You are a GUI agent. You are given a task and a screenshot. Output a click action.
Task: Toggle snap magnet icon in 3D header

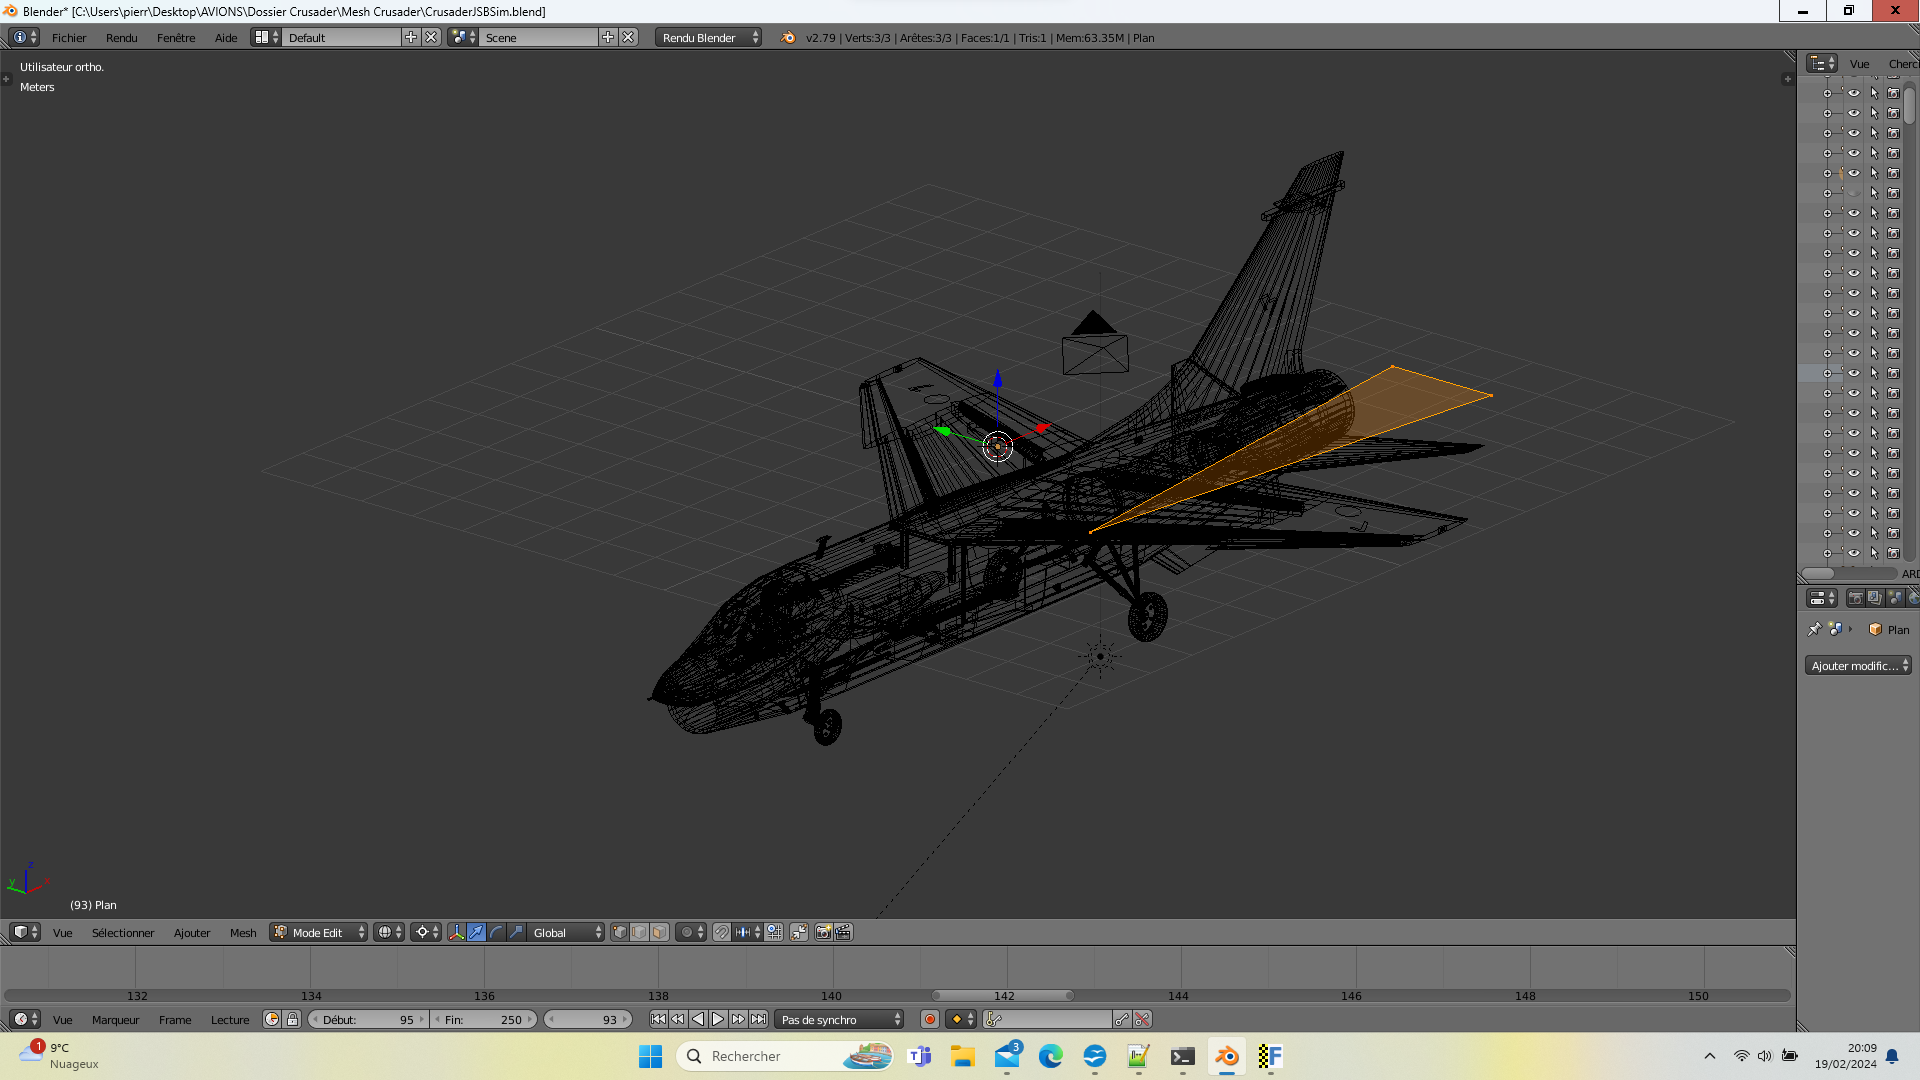pos(721,932)
